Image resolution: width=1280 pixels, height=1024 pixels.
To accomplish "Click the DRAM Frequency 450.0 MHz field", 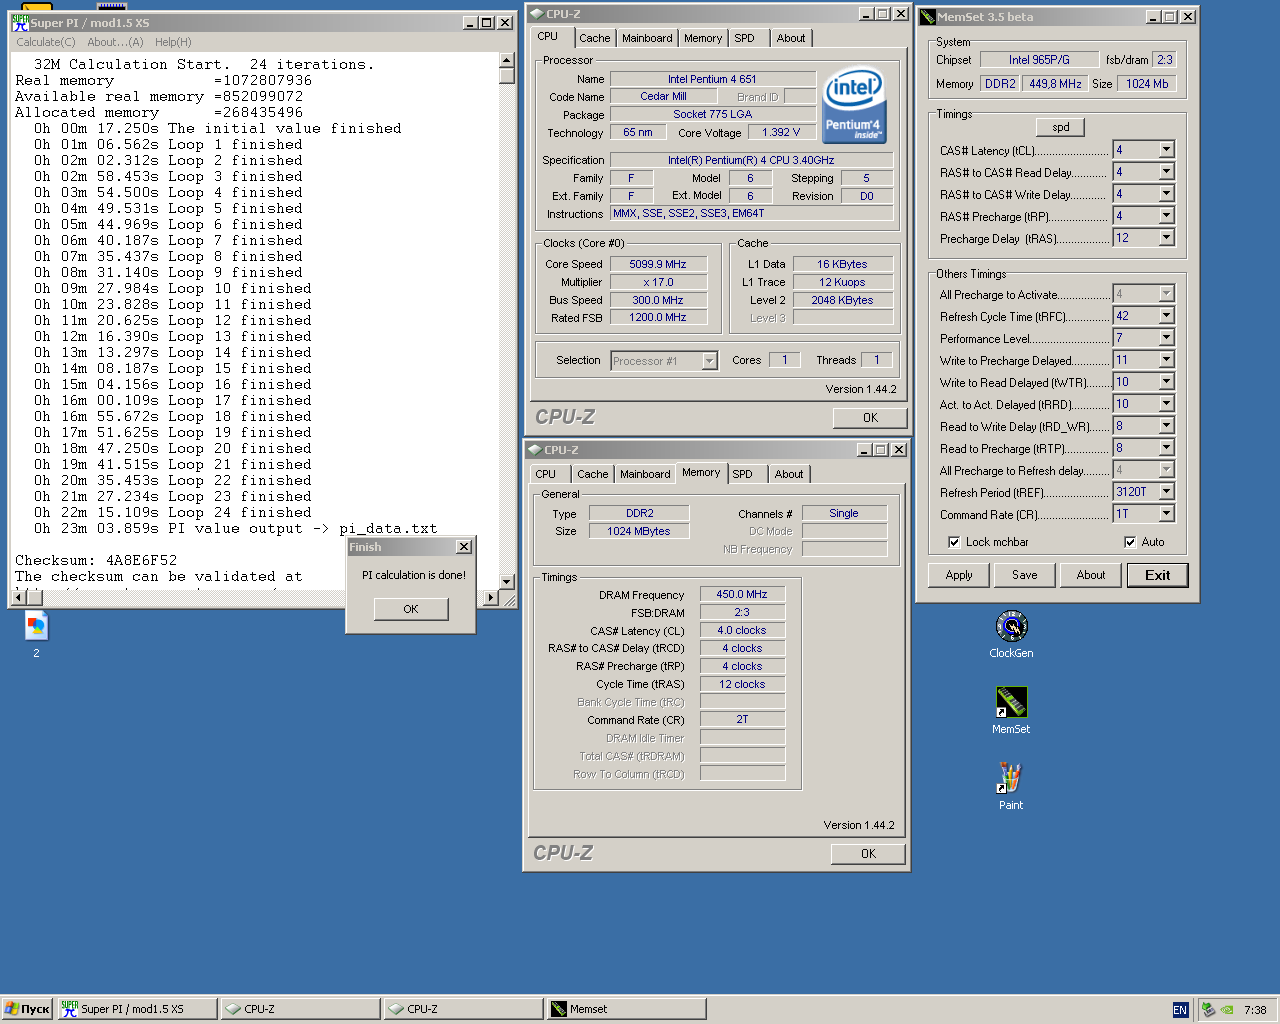I will tap(742, 594).
